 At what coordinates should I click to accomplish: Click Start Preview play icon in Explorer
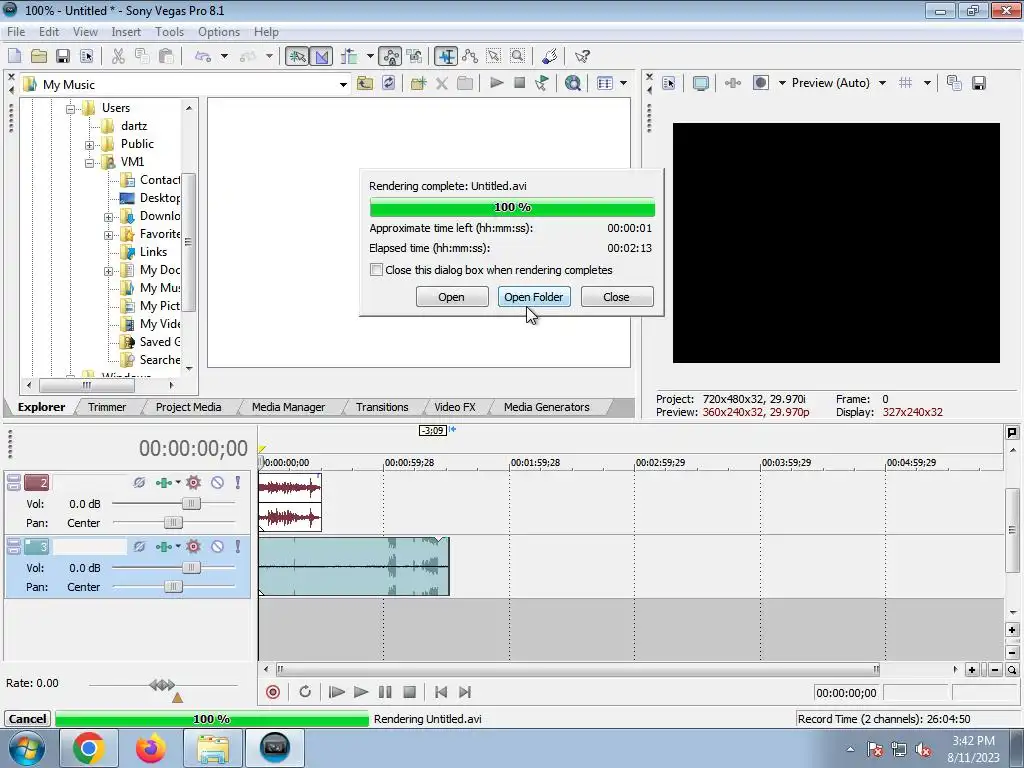pos(496,83)
